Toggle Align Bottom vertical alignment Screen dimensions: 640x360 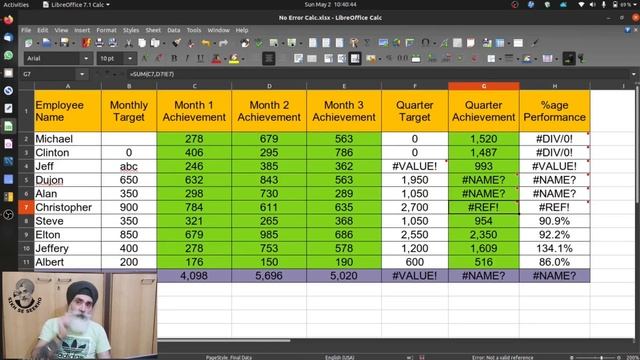[x=355, y=59]
